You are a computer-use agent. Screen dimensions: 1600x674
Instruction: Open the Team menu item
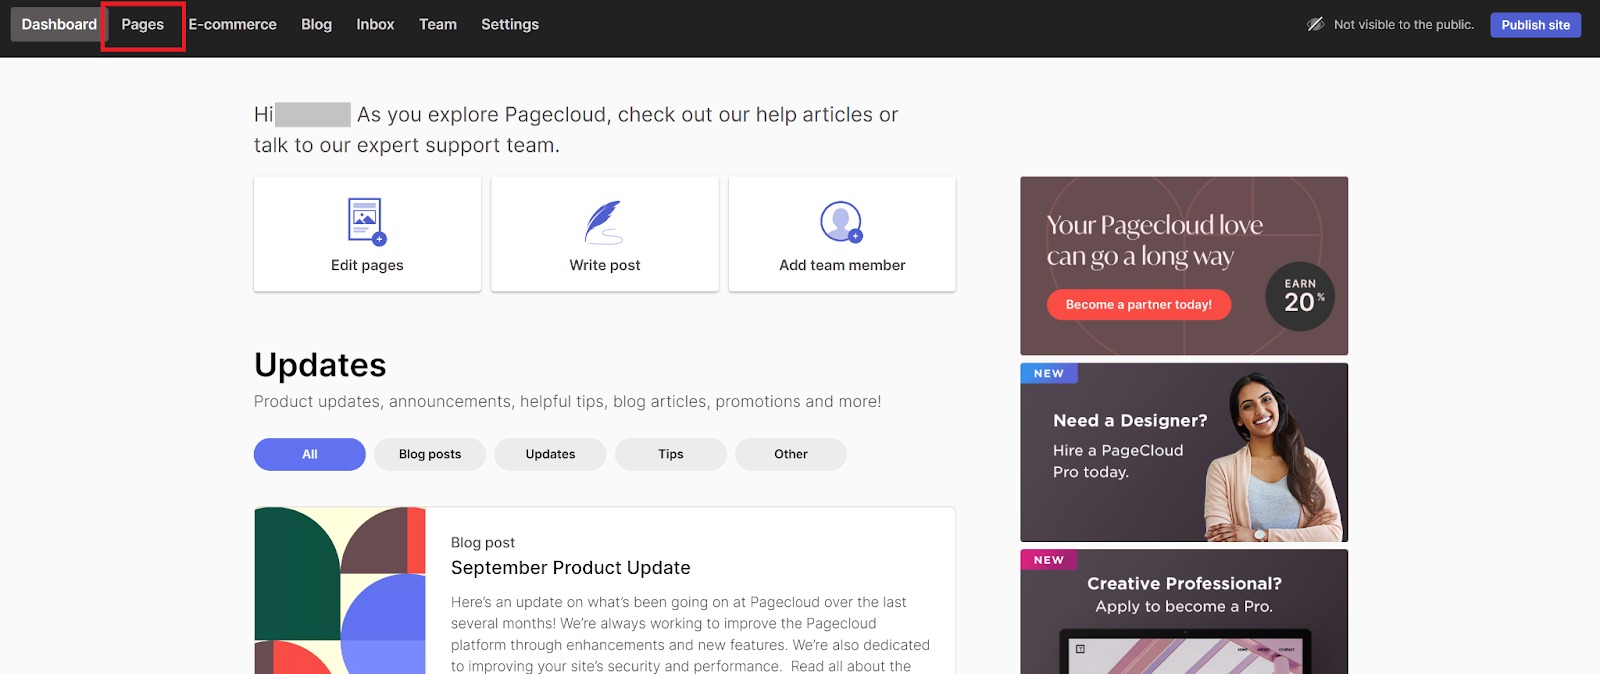pyautogui.click(x=438, y=24)
